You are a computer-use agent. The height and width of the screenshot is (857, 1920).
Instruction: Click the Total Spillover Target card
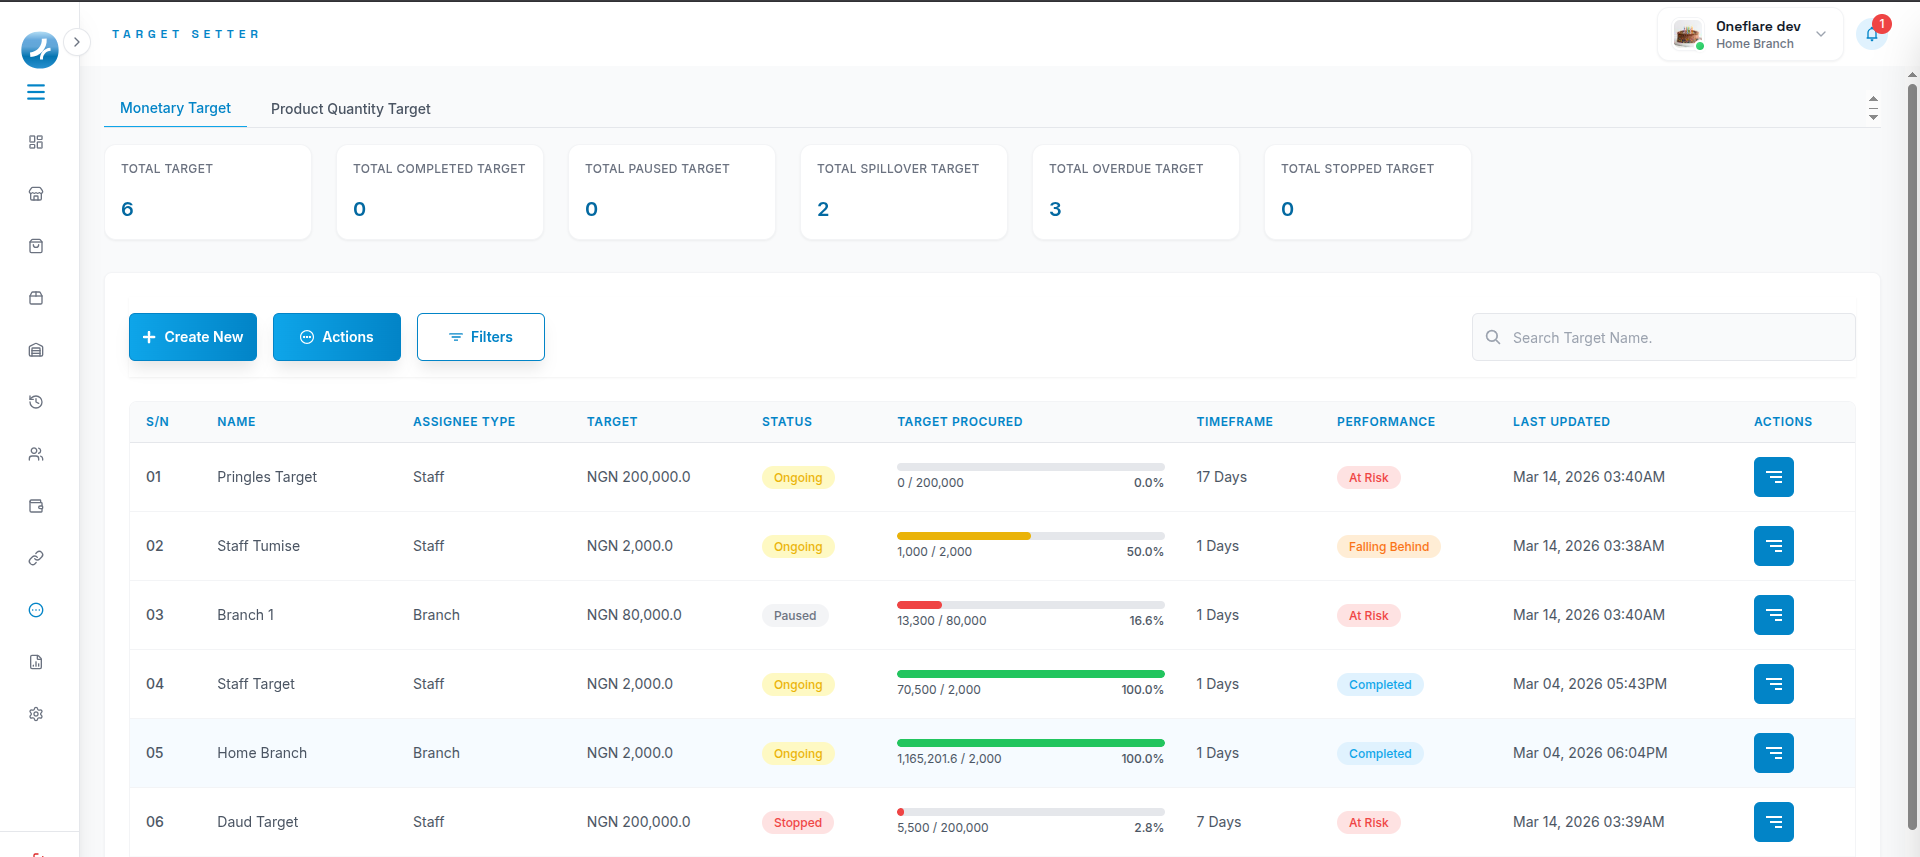tap(904, 192)
